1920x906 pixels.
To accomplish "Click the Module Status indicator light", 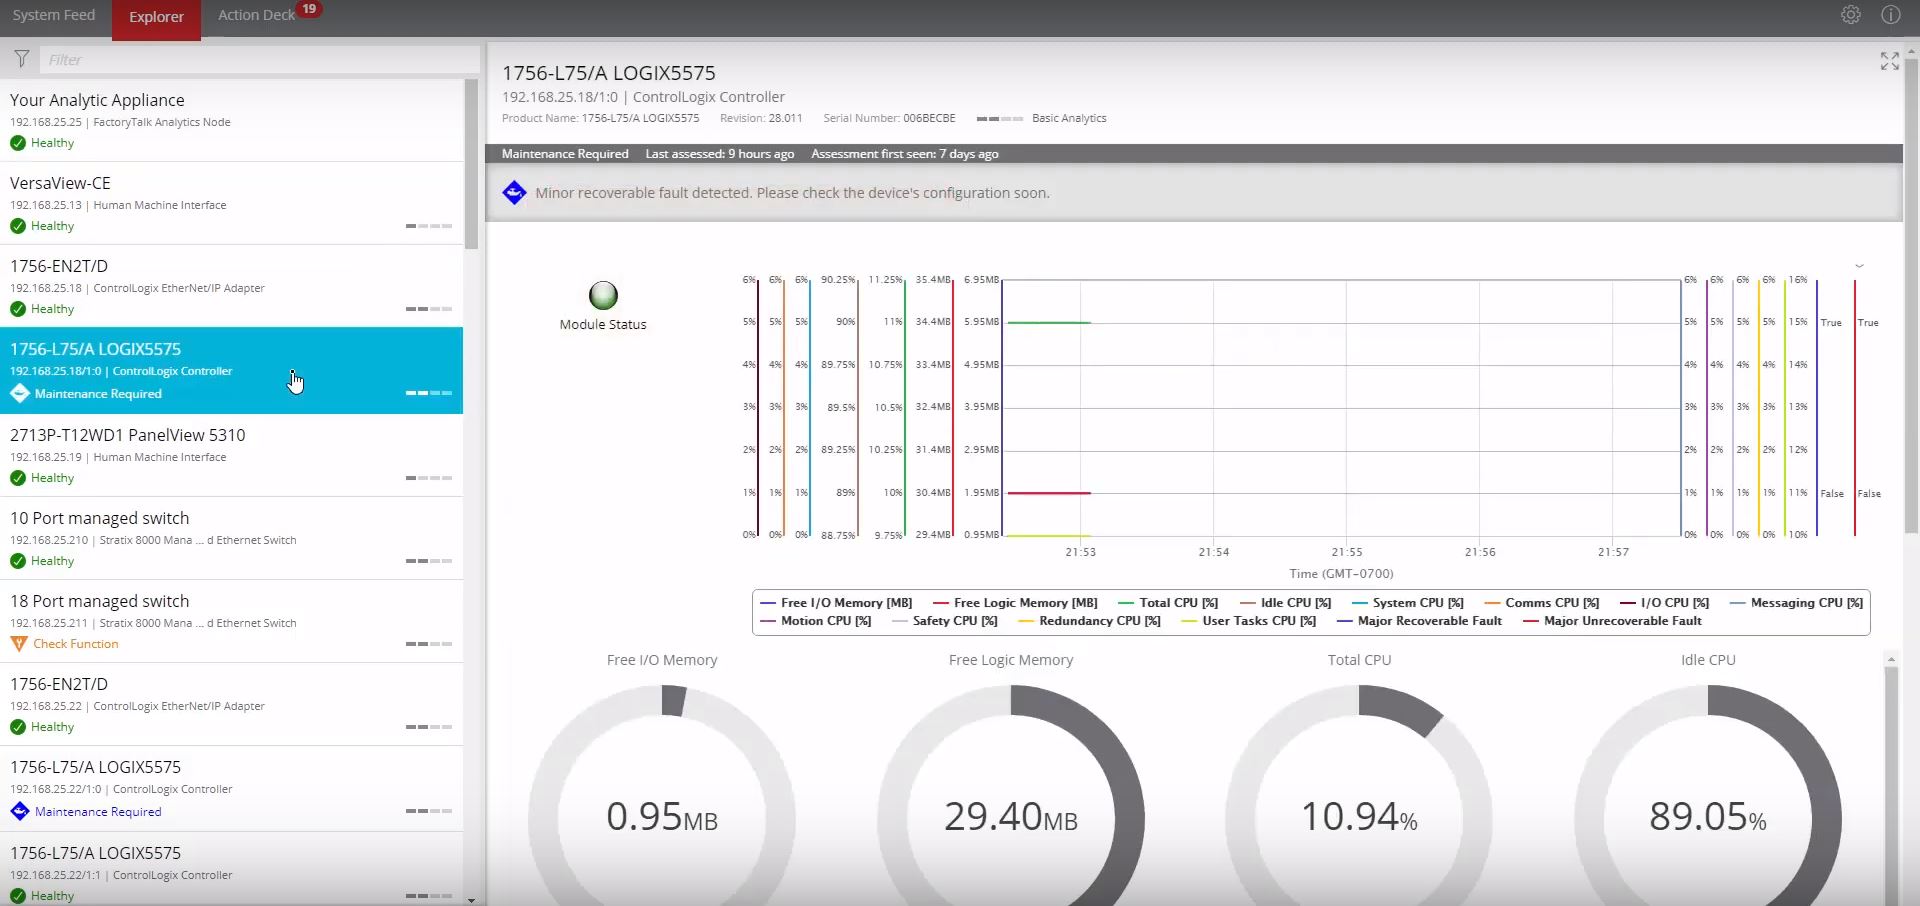I will [x=603, y=296].
